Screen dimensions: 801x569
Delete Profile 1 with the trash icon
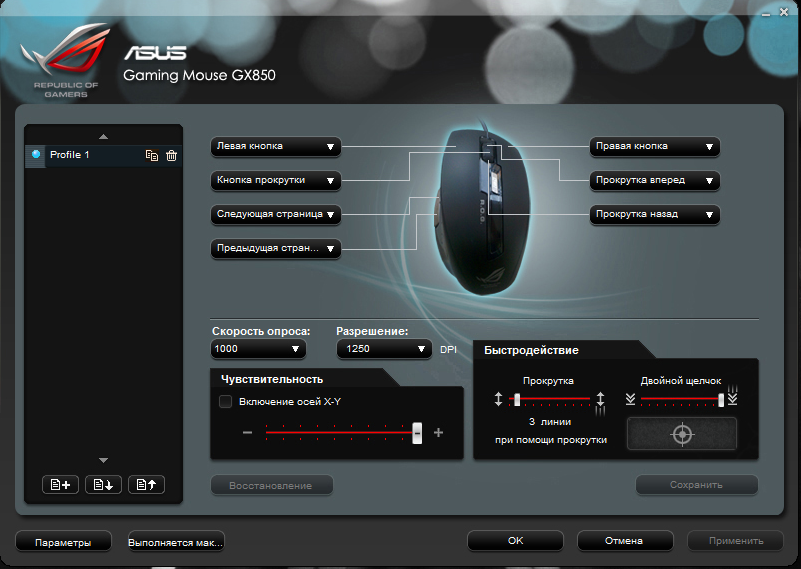172,155
